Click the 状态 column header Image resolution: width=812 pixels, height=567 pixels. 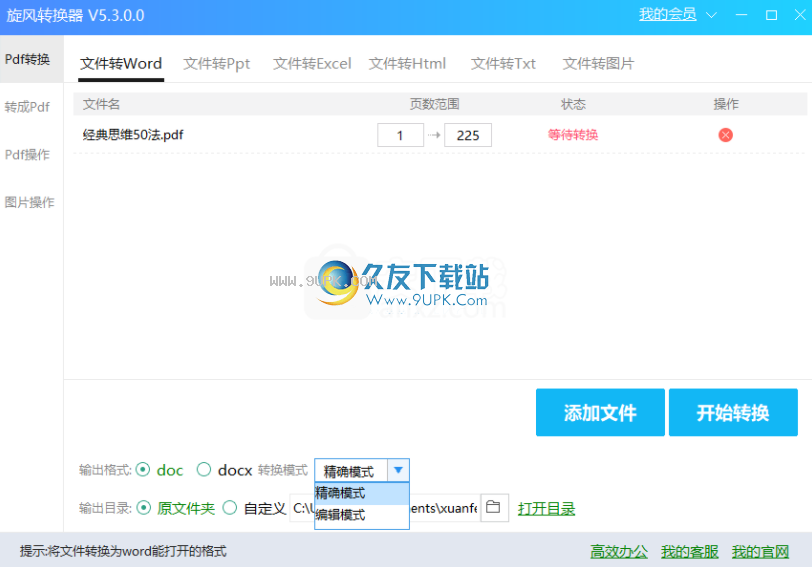(x=573, y=105)
